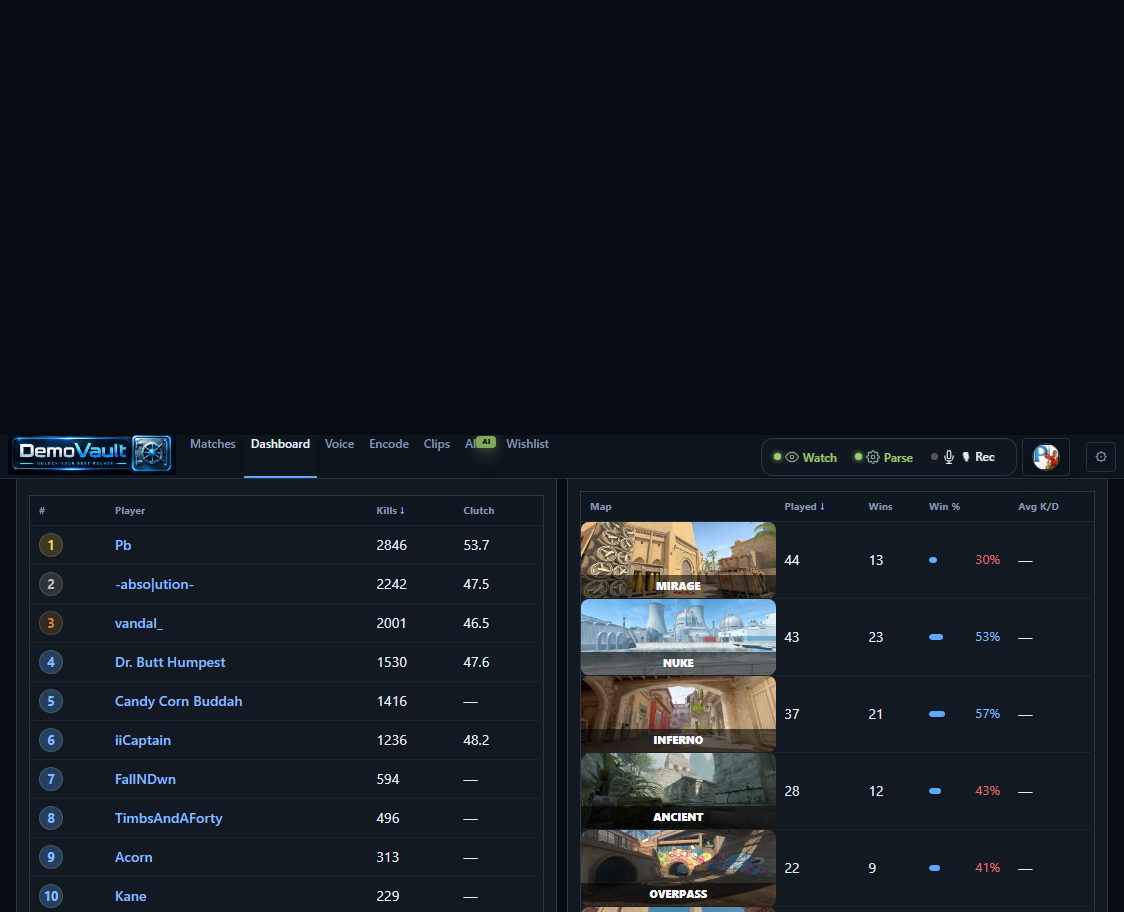Open the Inferno map thumbnail
This screenshot has height=912, width=1124.
tap(678, 714)
